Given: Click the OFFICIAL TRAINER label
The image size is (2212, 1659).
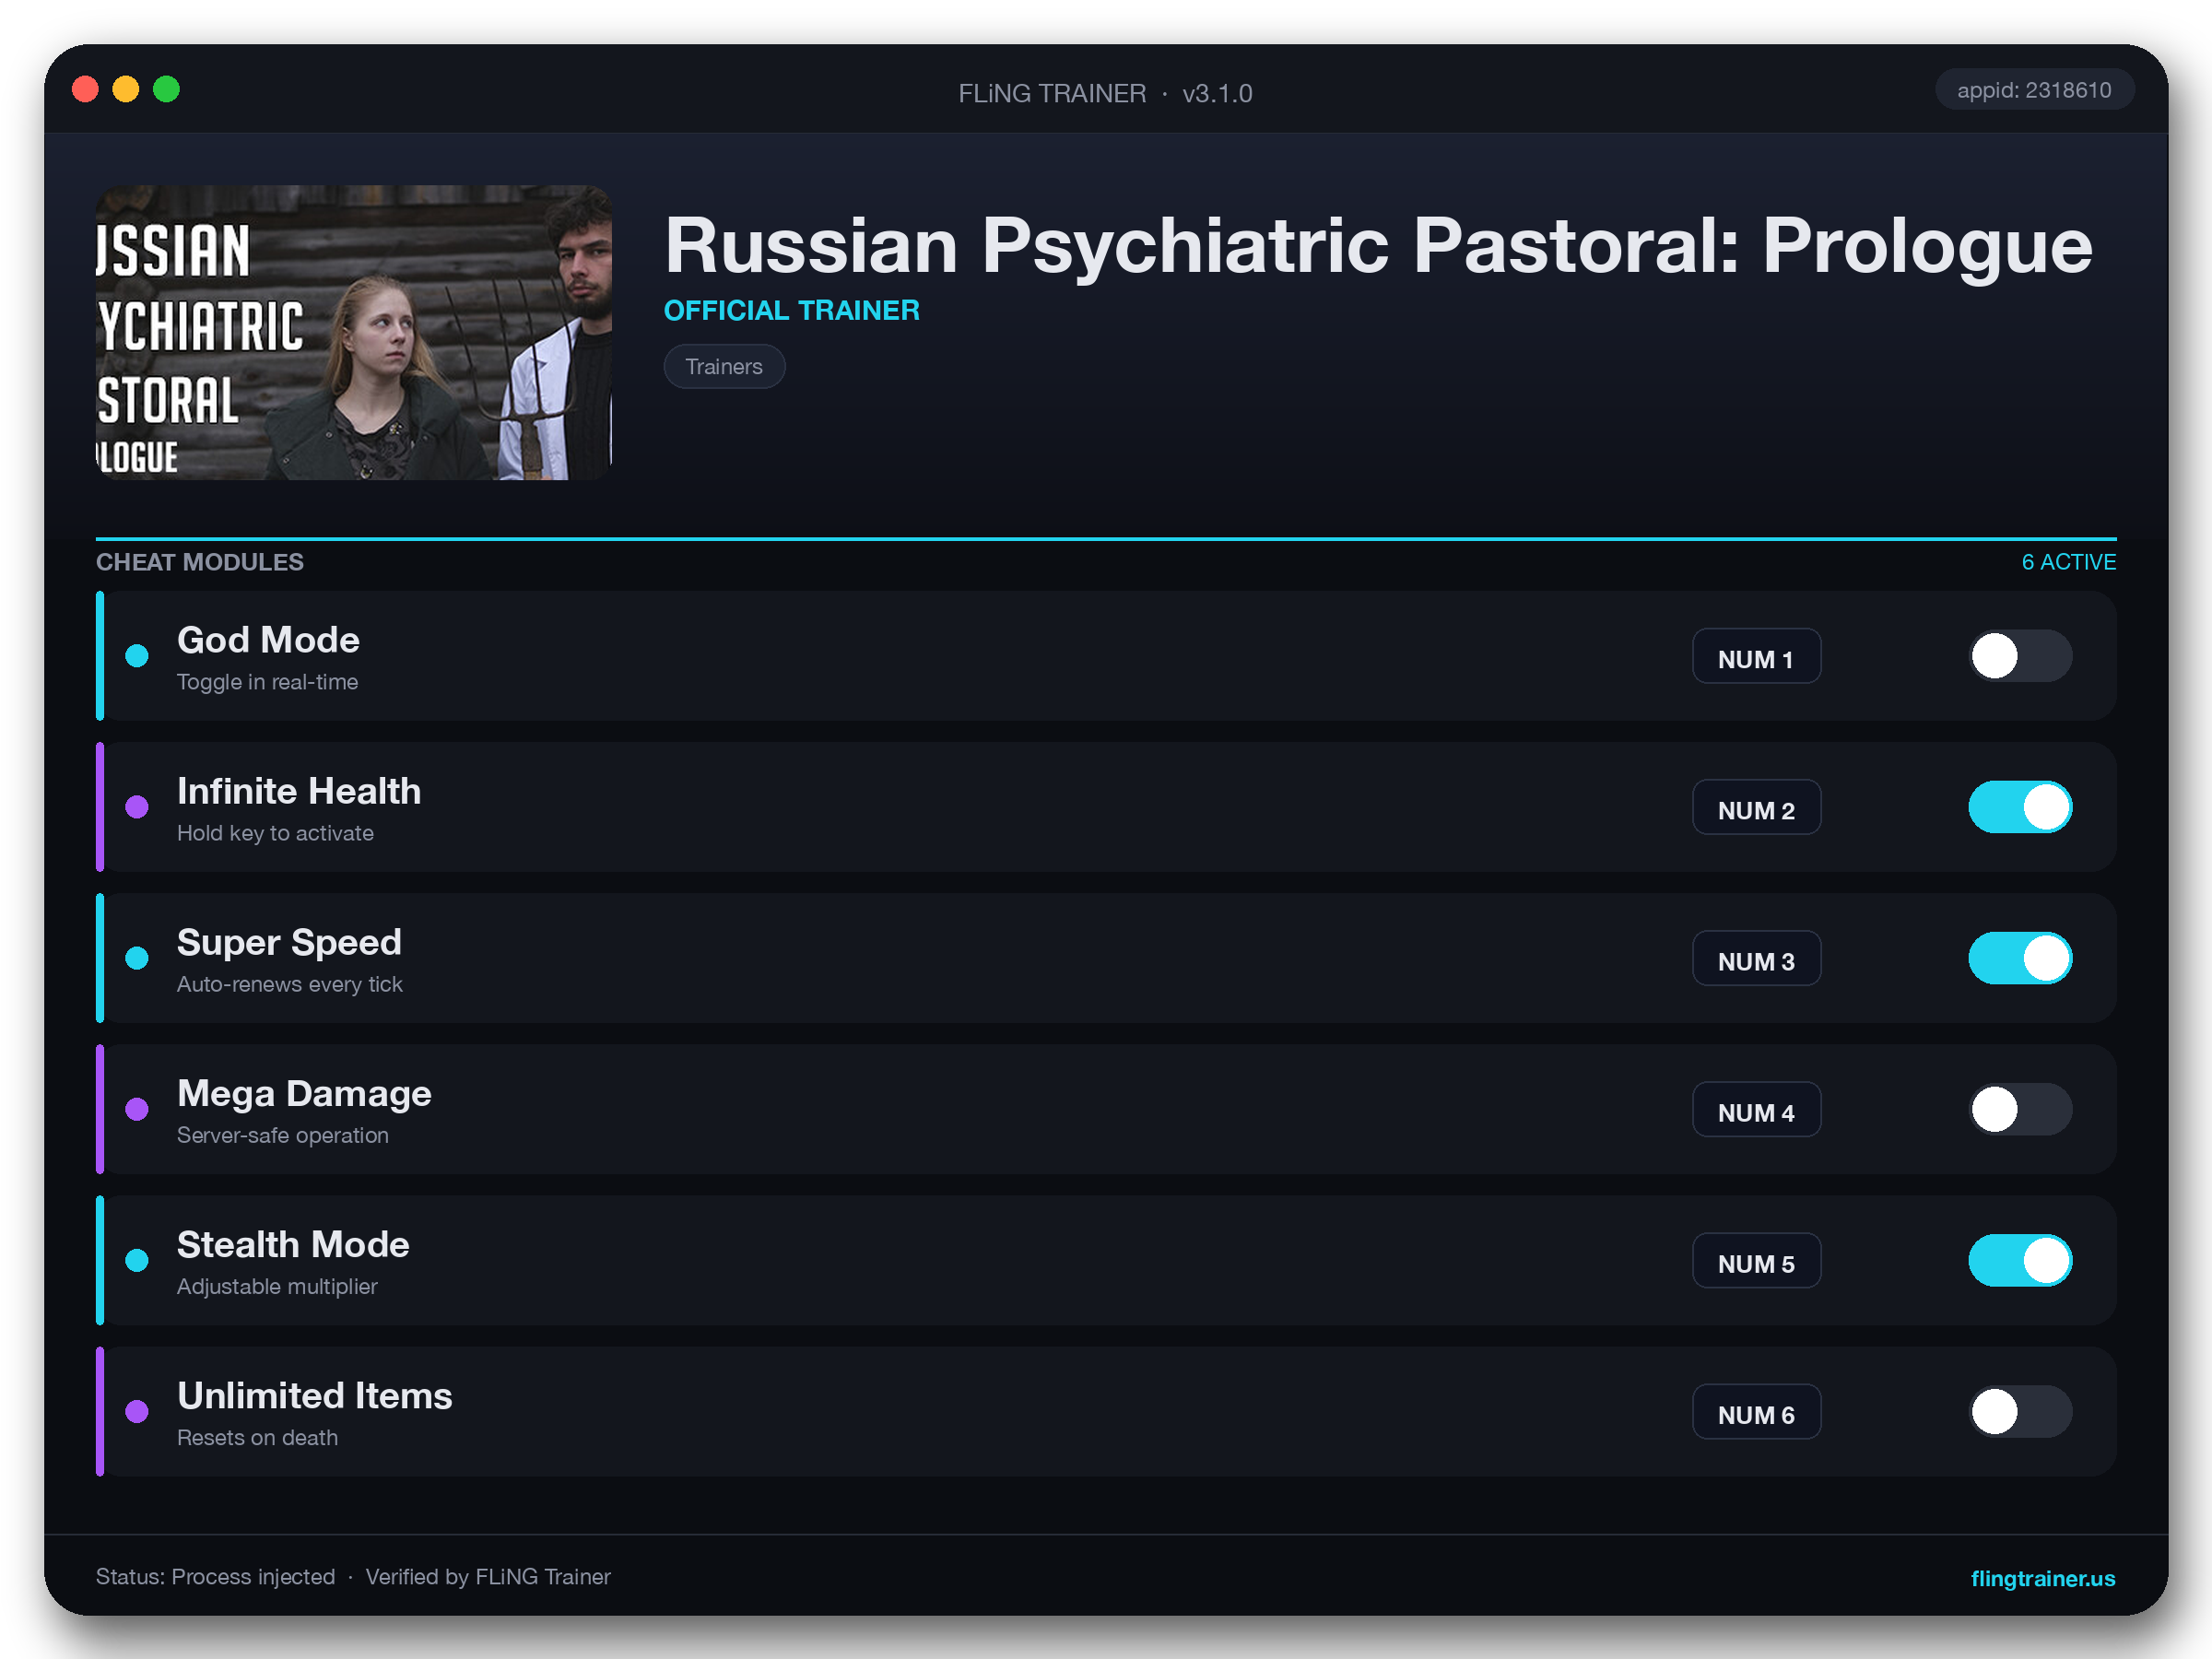Looking at the screenshot, I should tap(791, 311).
